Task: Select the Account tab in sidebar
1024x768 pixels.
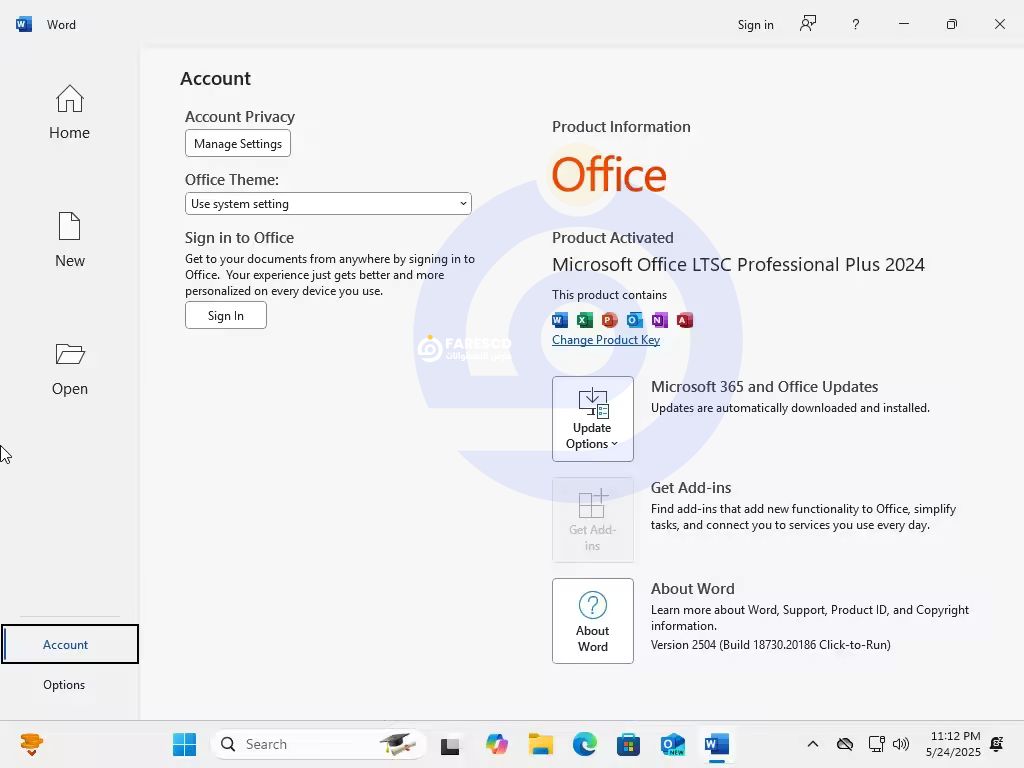Action: click(70, 644)
